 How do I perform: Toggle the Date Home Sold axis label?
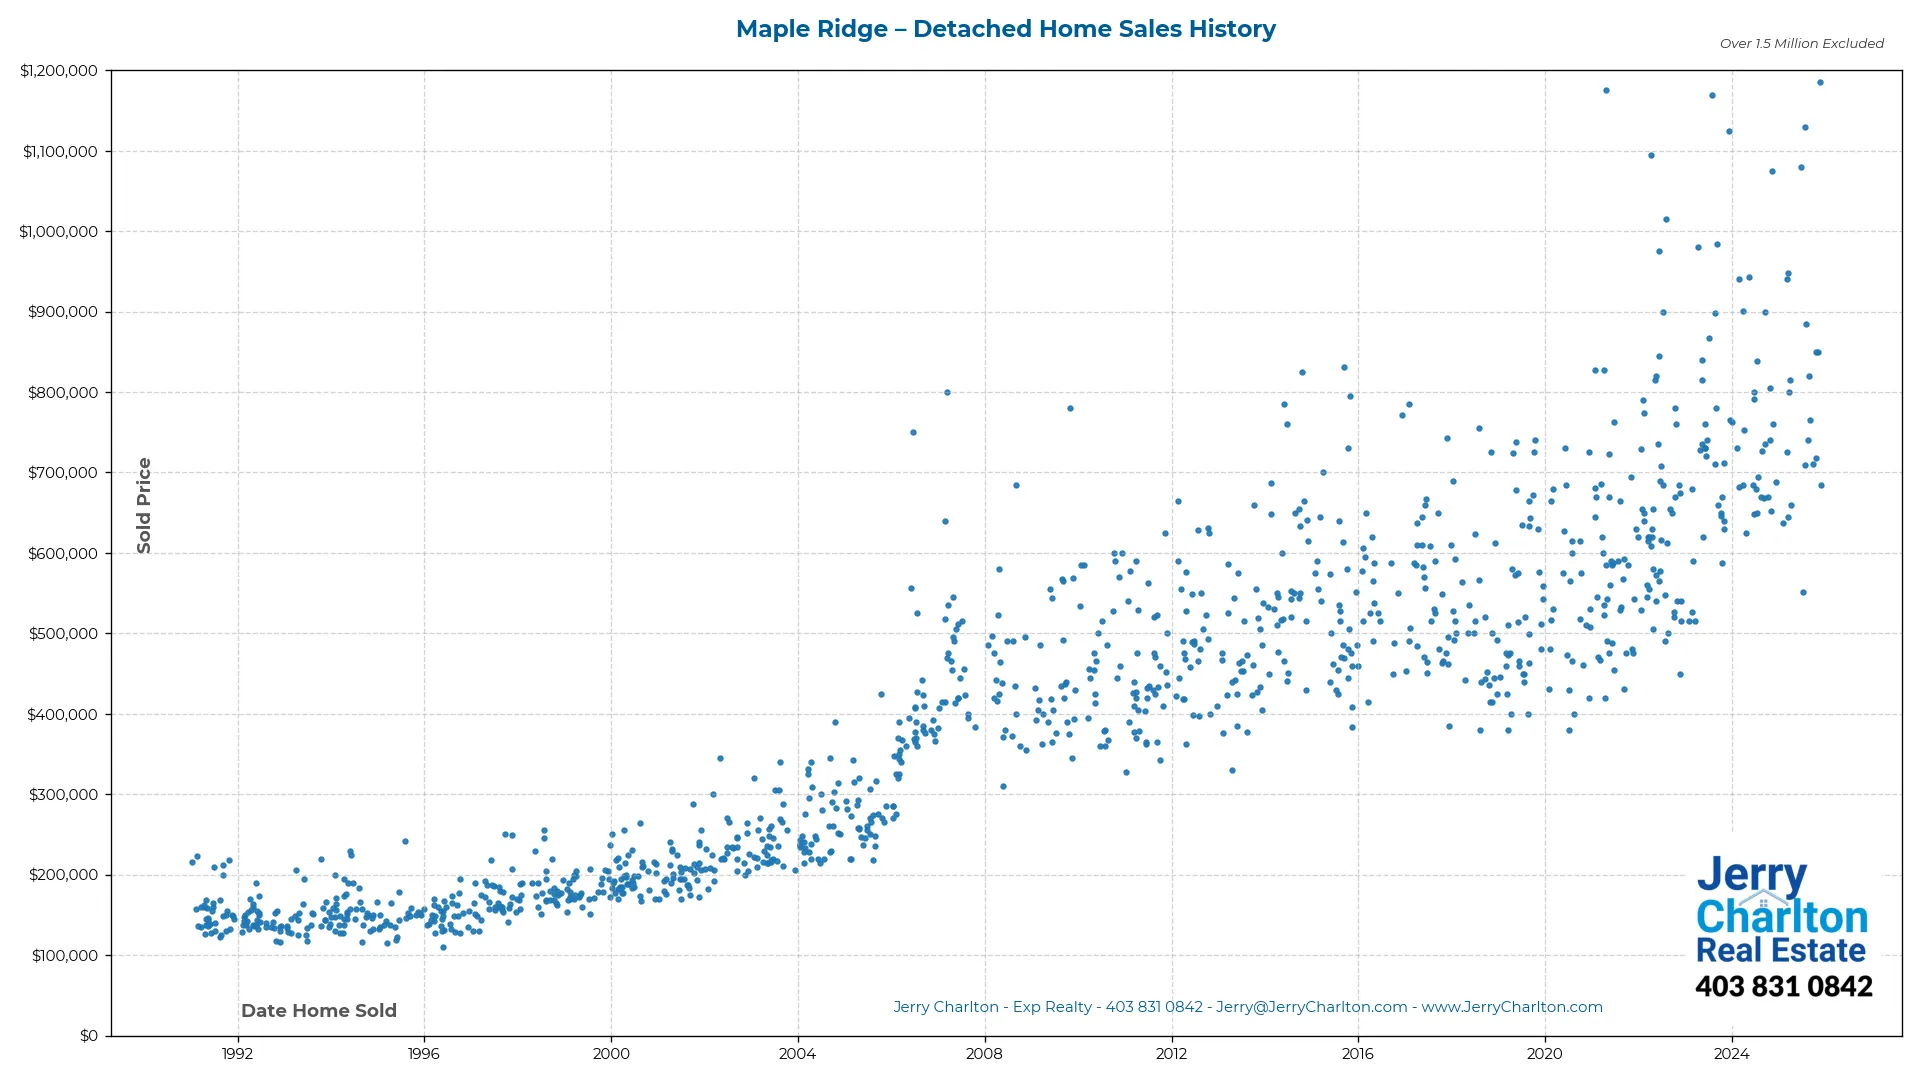318,1010
